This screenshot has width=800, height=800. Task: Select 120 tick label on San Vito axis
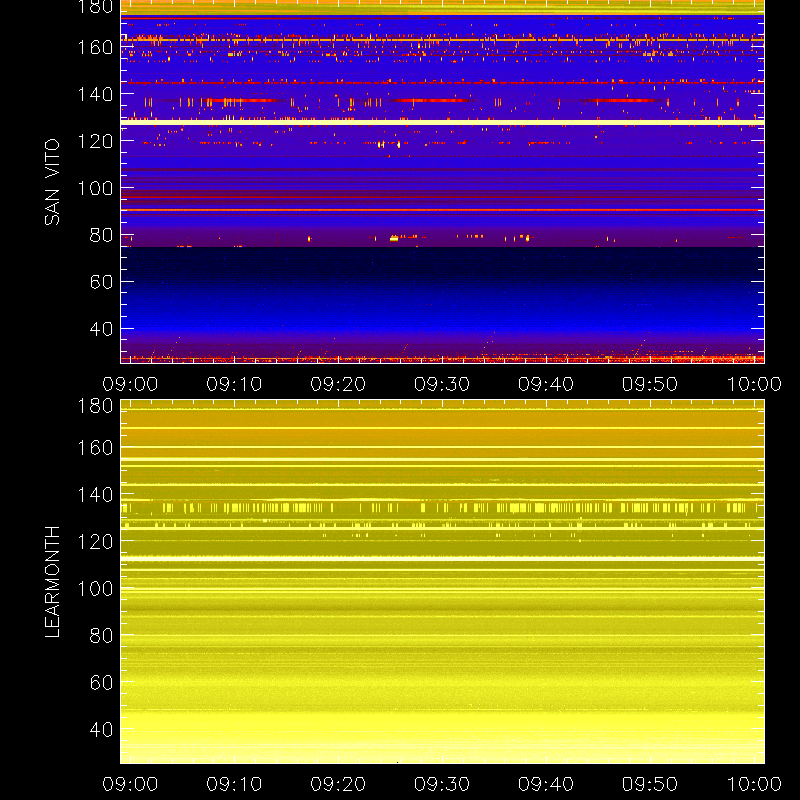pyautogui.click(x=95, y=141)
